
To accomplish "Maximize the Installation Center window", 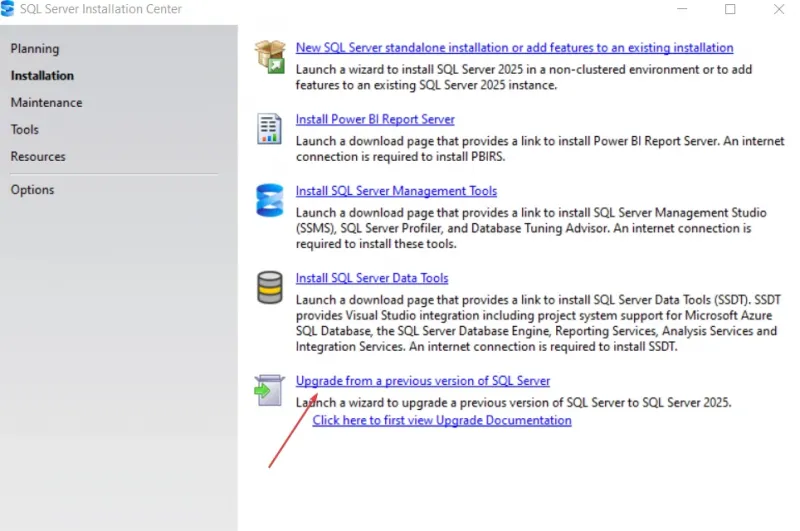I will (x=730, y=9).
